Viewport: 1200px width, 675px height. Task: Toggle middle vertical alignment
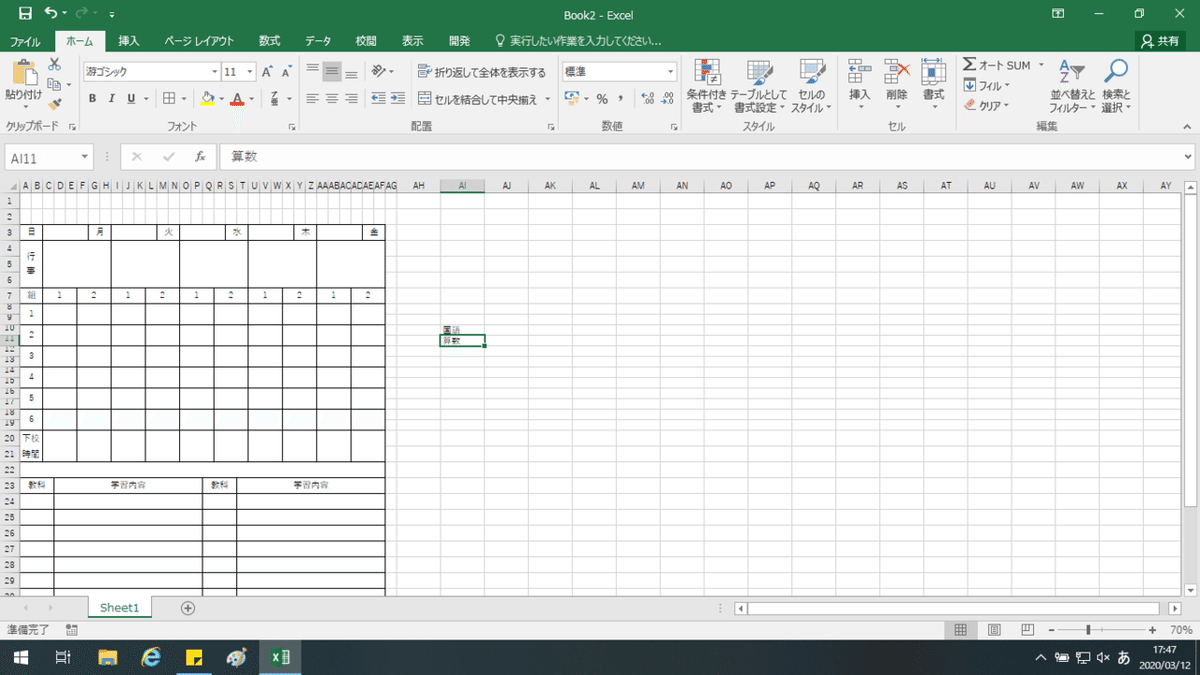click(x=332, y=71)
